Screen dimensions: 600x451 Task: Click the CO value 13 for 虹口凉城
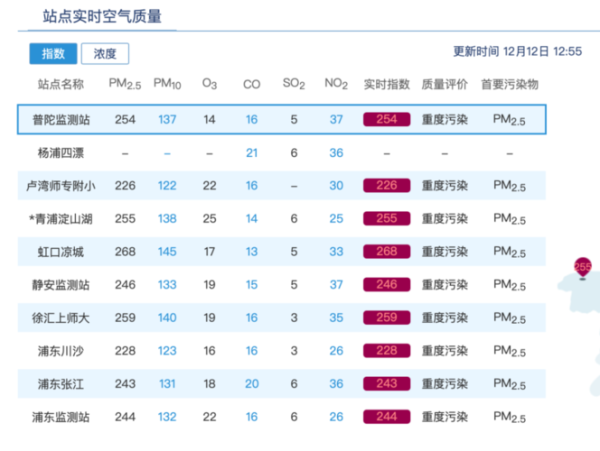(251, 252)
